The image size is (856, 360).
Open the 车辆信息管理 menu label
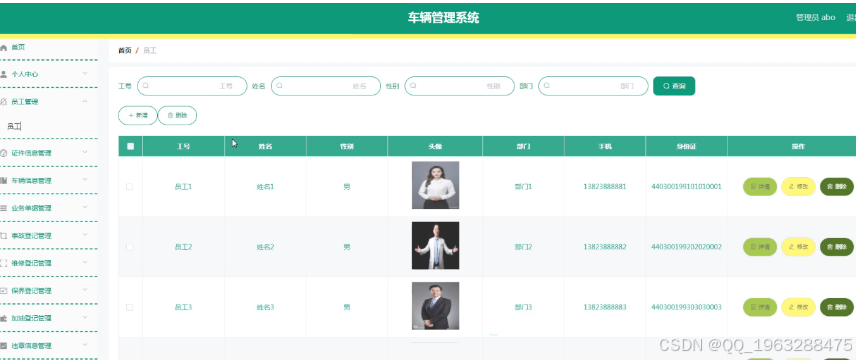31,180
